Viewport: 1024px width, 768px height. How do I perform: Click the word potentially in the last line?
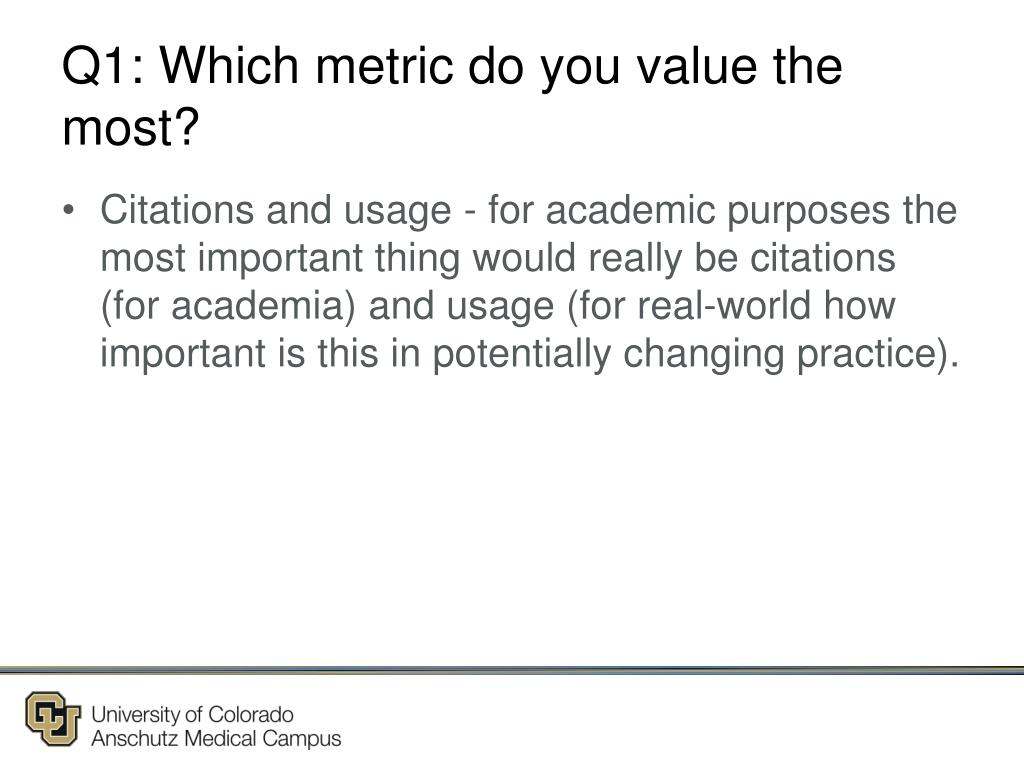521,353
